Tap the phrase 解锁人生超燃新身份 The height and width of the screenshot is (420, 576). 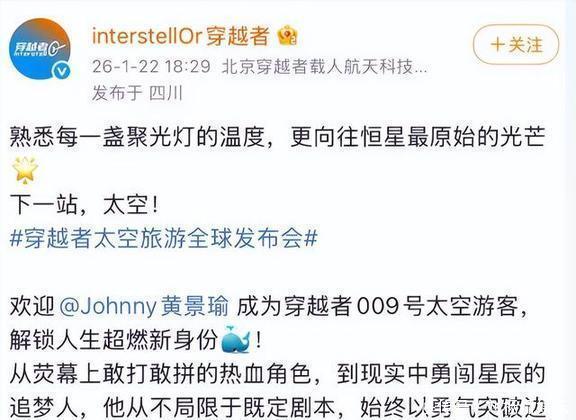tap(113, 340)
